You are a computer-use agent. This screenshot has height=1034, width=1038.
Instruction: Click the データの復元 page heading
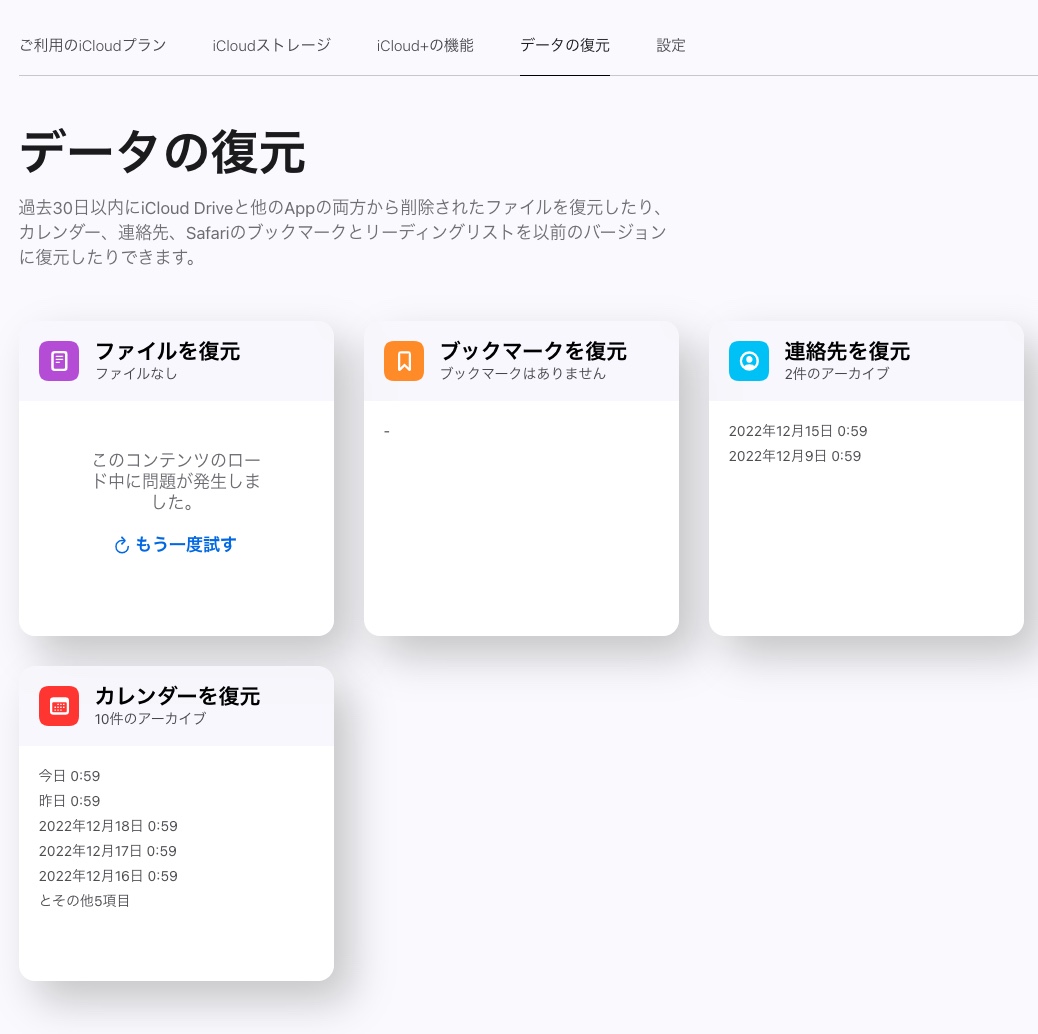pyautogui.click(x=162, y=152)
